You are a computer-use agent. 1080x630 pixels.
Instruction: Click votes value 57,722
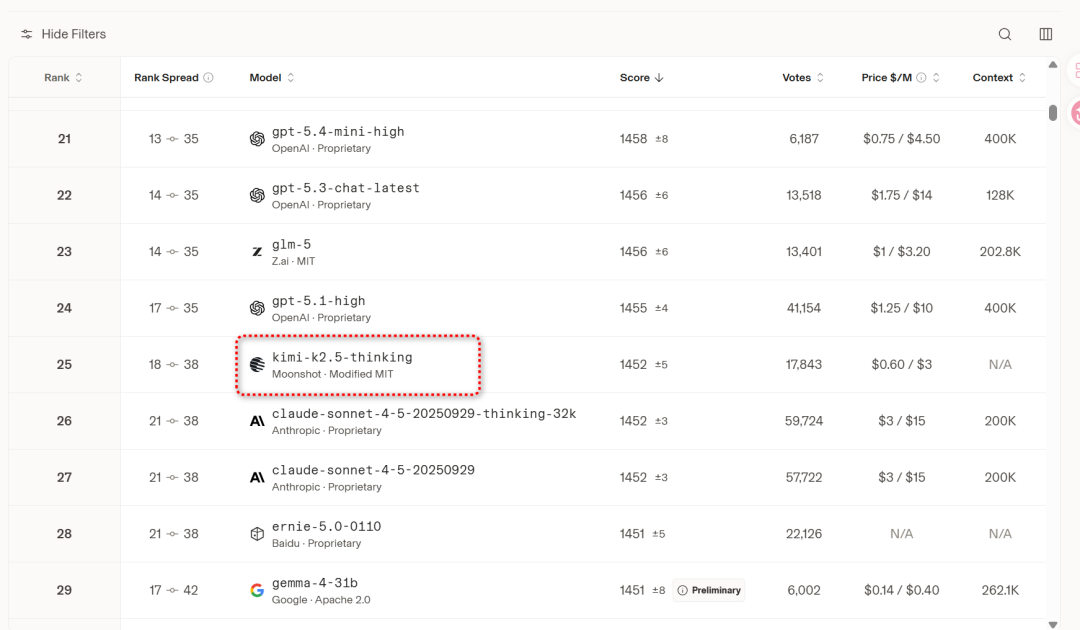(804, 478)
